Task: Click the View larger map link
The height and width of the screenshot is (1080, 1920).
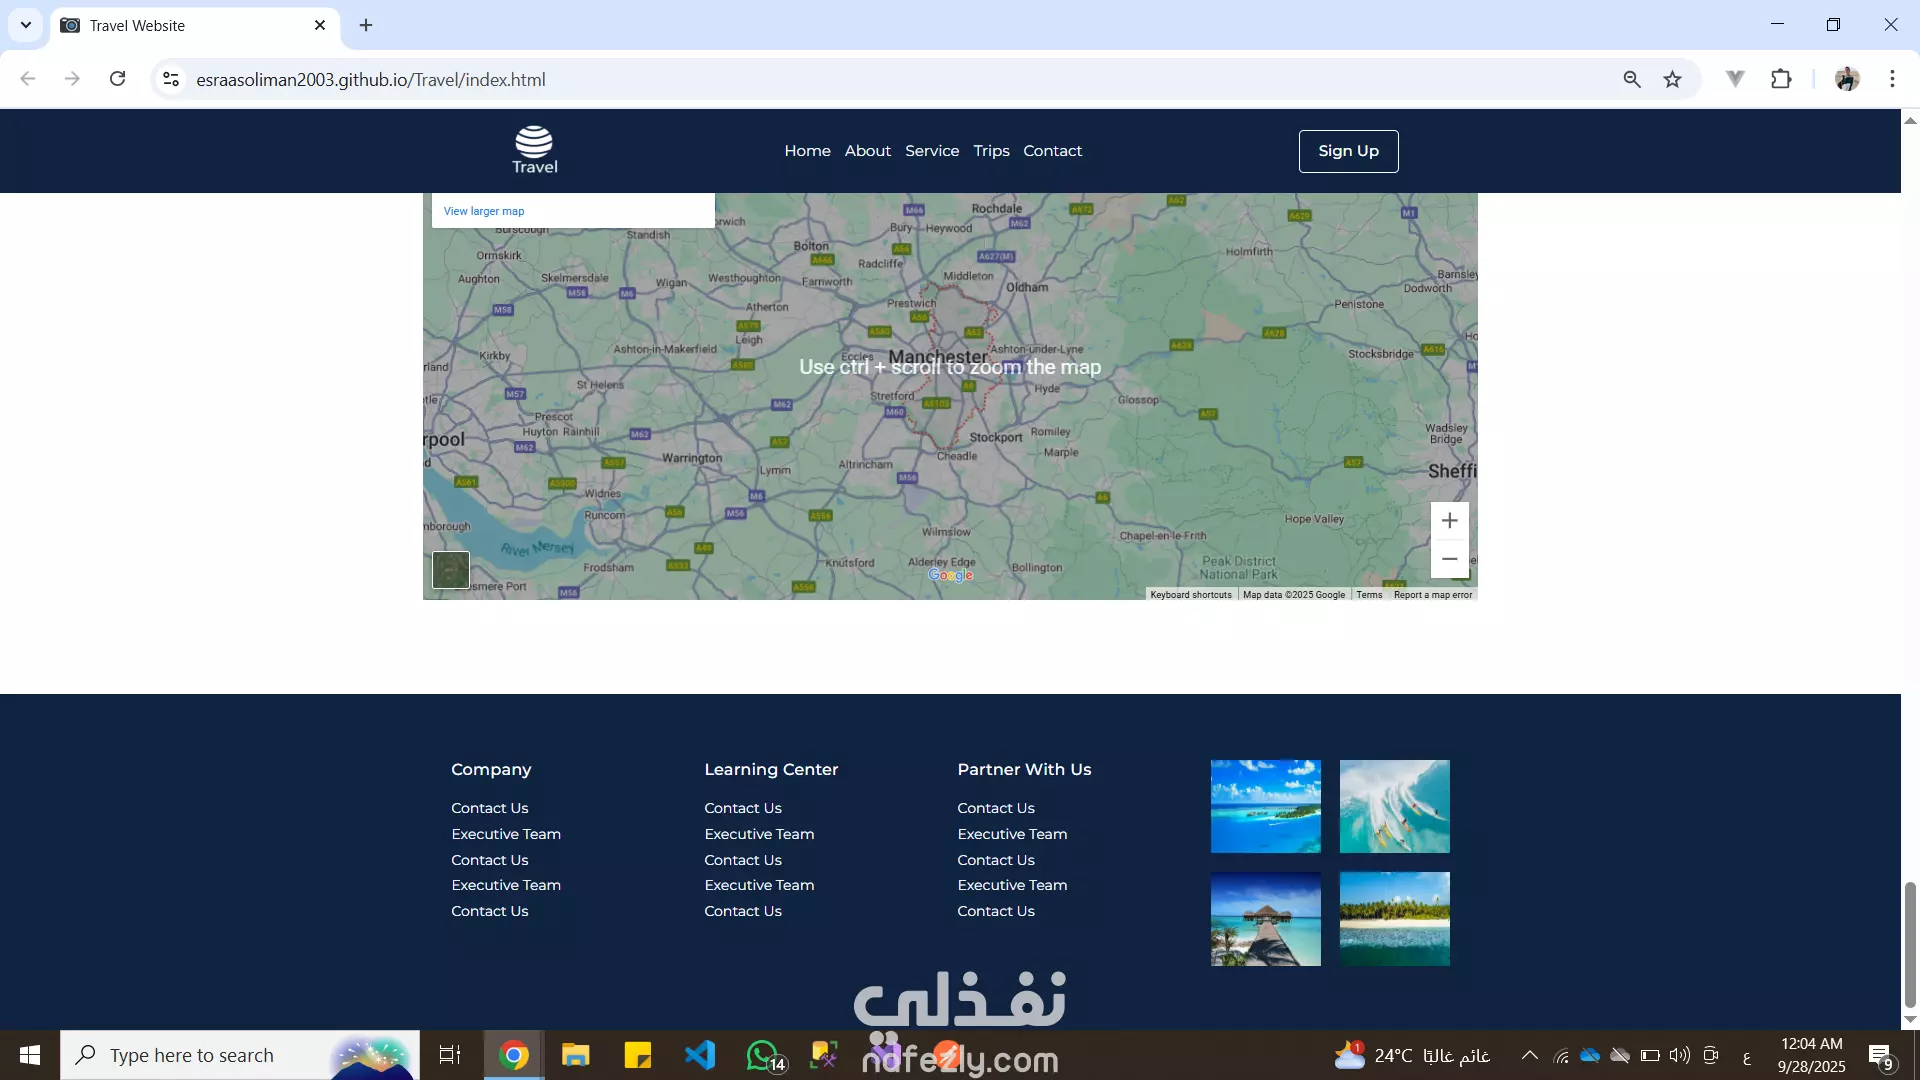Action: tap(484, 211)
